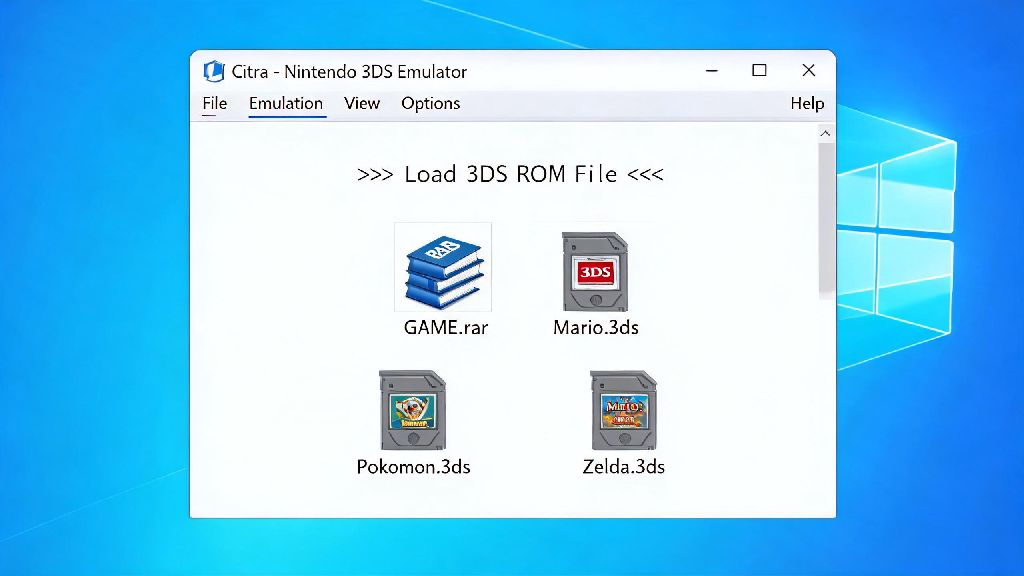Click the Load 3DS ROM File heading
The width and height of the screenshot is (1024, 576).
pyautogui.click(x=510, y=174)
